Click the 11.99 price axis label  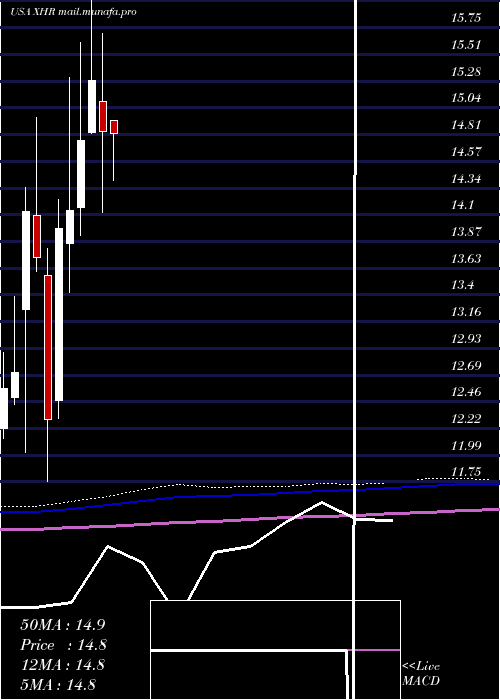click(x=466, y=445)
